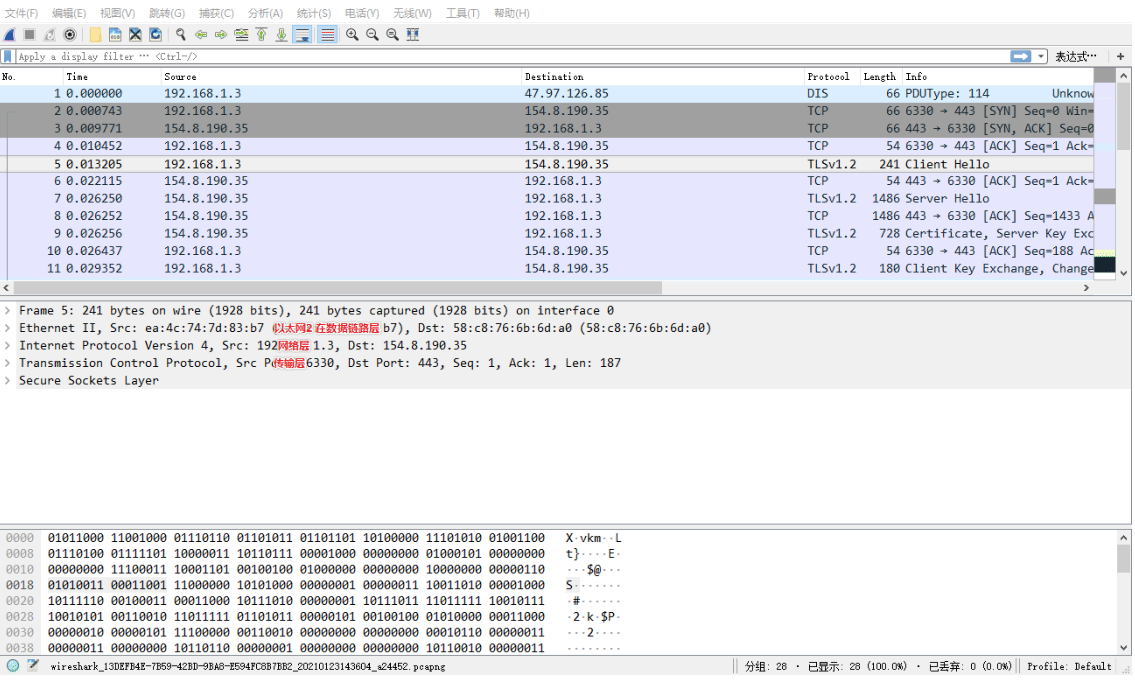
Task: Open a capture file via the folder icon
Action: click(x=95, y=35)
